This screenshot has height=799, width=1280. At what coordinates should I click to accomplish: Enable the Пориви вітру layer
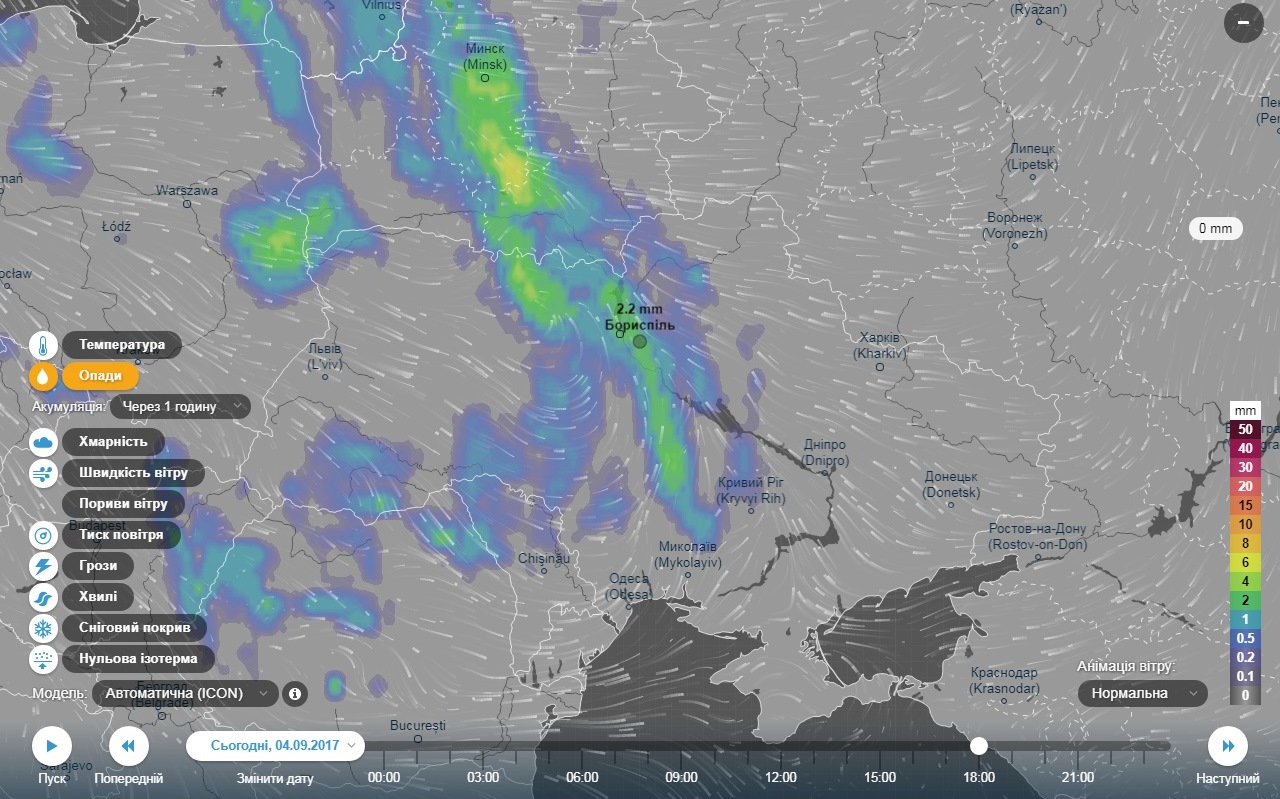pos(123,504)
